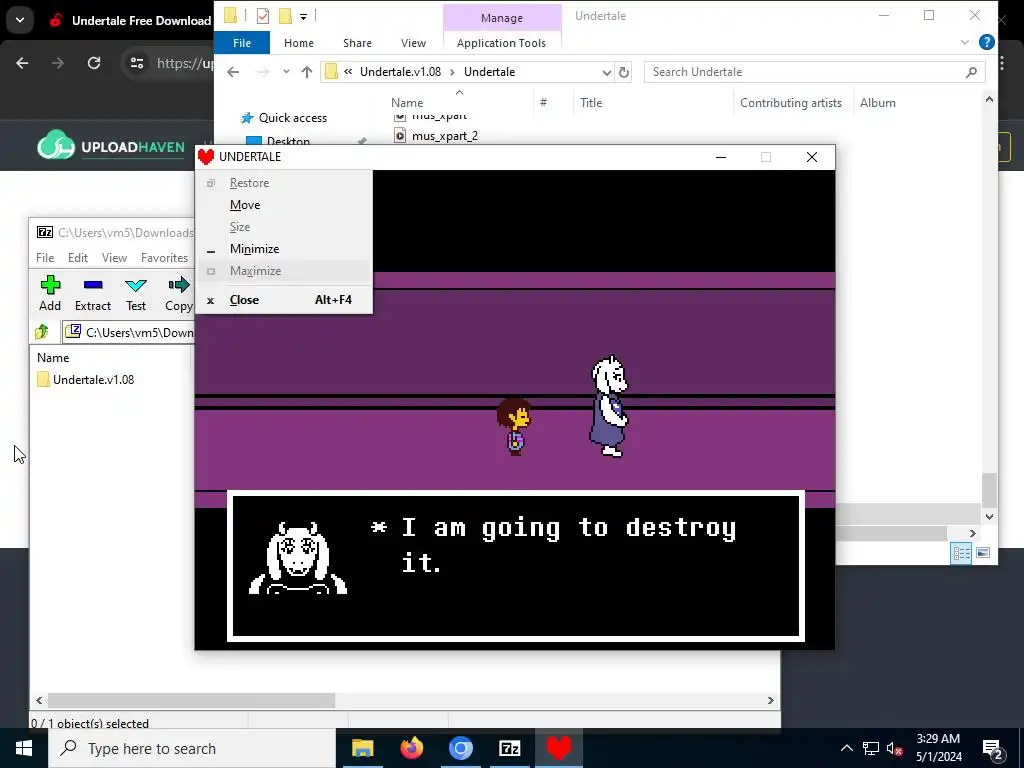Open Firefox from taskbar
1024x768 pixels.
(411, 748)
